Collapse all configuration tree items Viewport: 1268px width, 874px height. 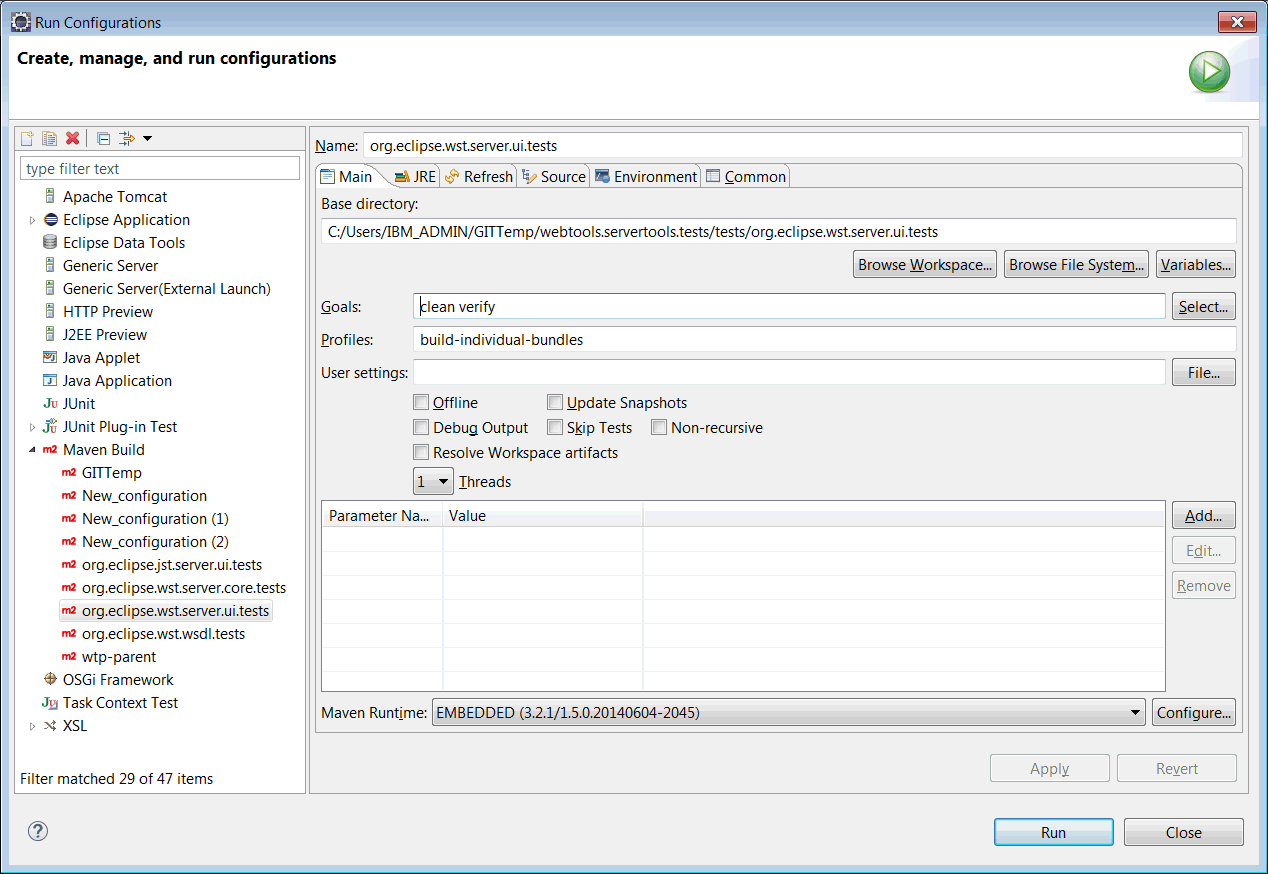coord(103,138)
